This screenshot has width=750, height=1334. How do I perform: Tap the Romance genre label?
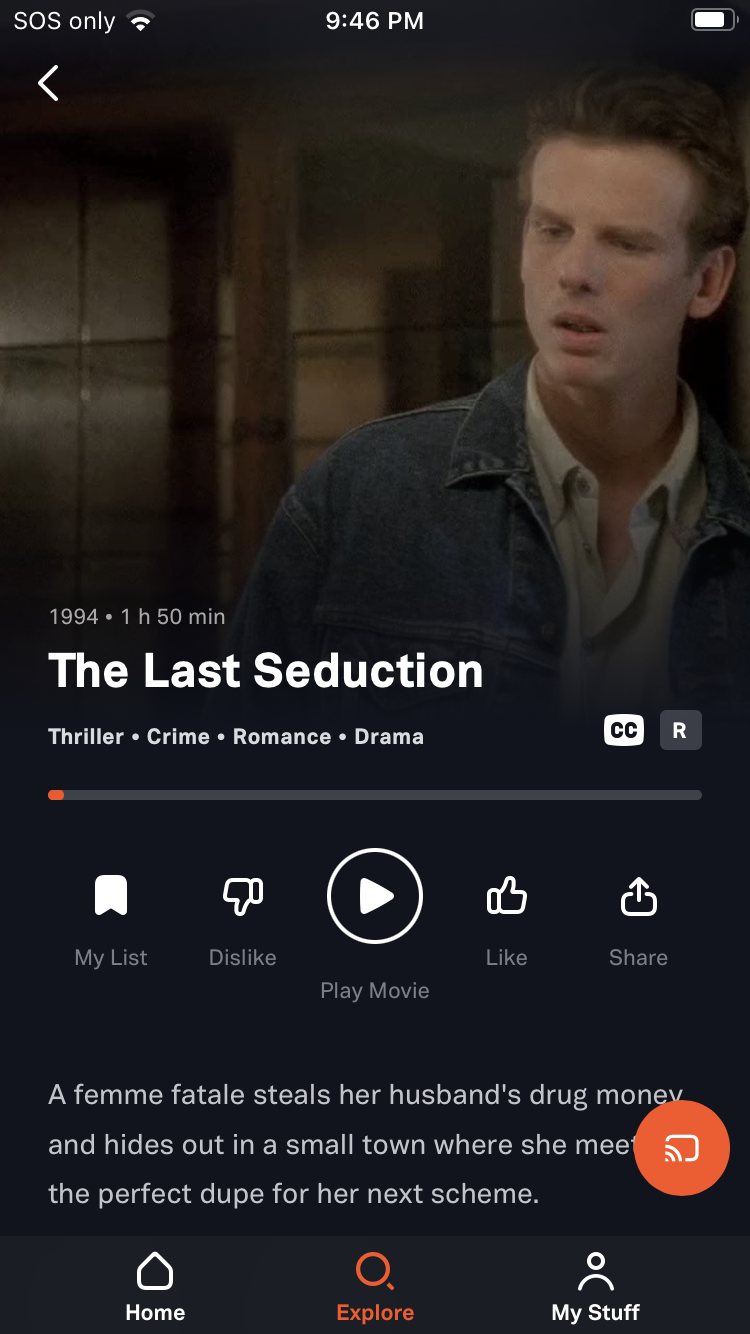282,737
